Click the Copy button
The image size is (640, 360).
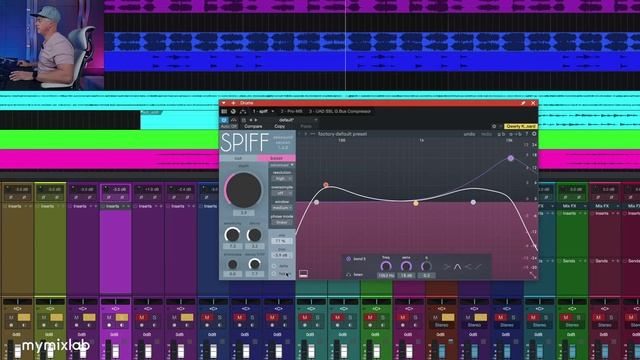click(280, 127)
